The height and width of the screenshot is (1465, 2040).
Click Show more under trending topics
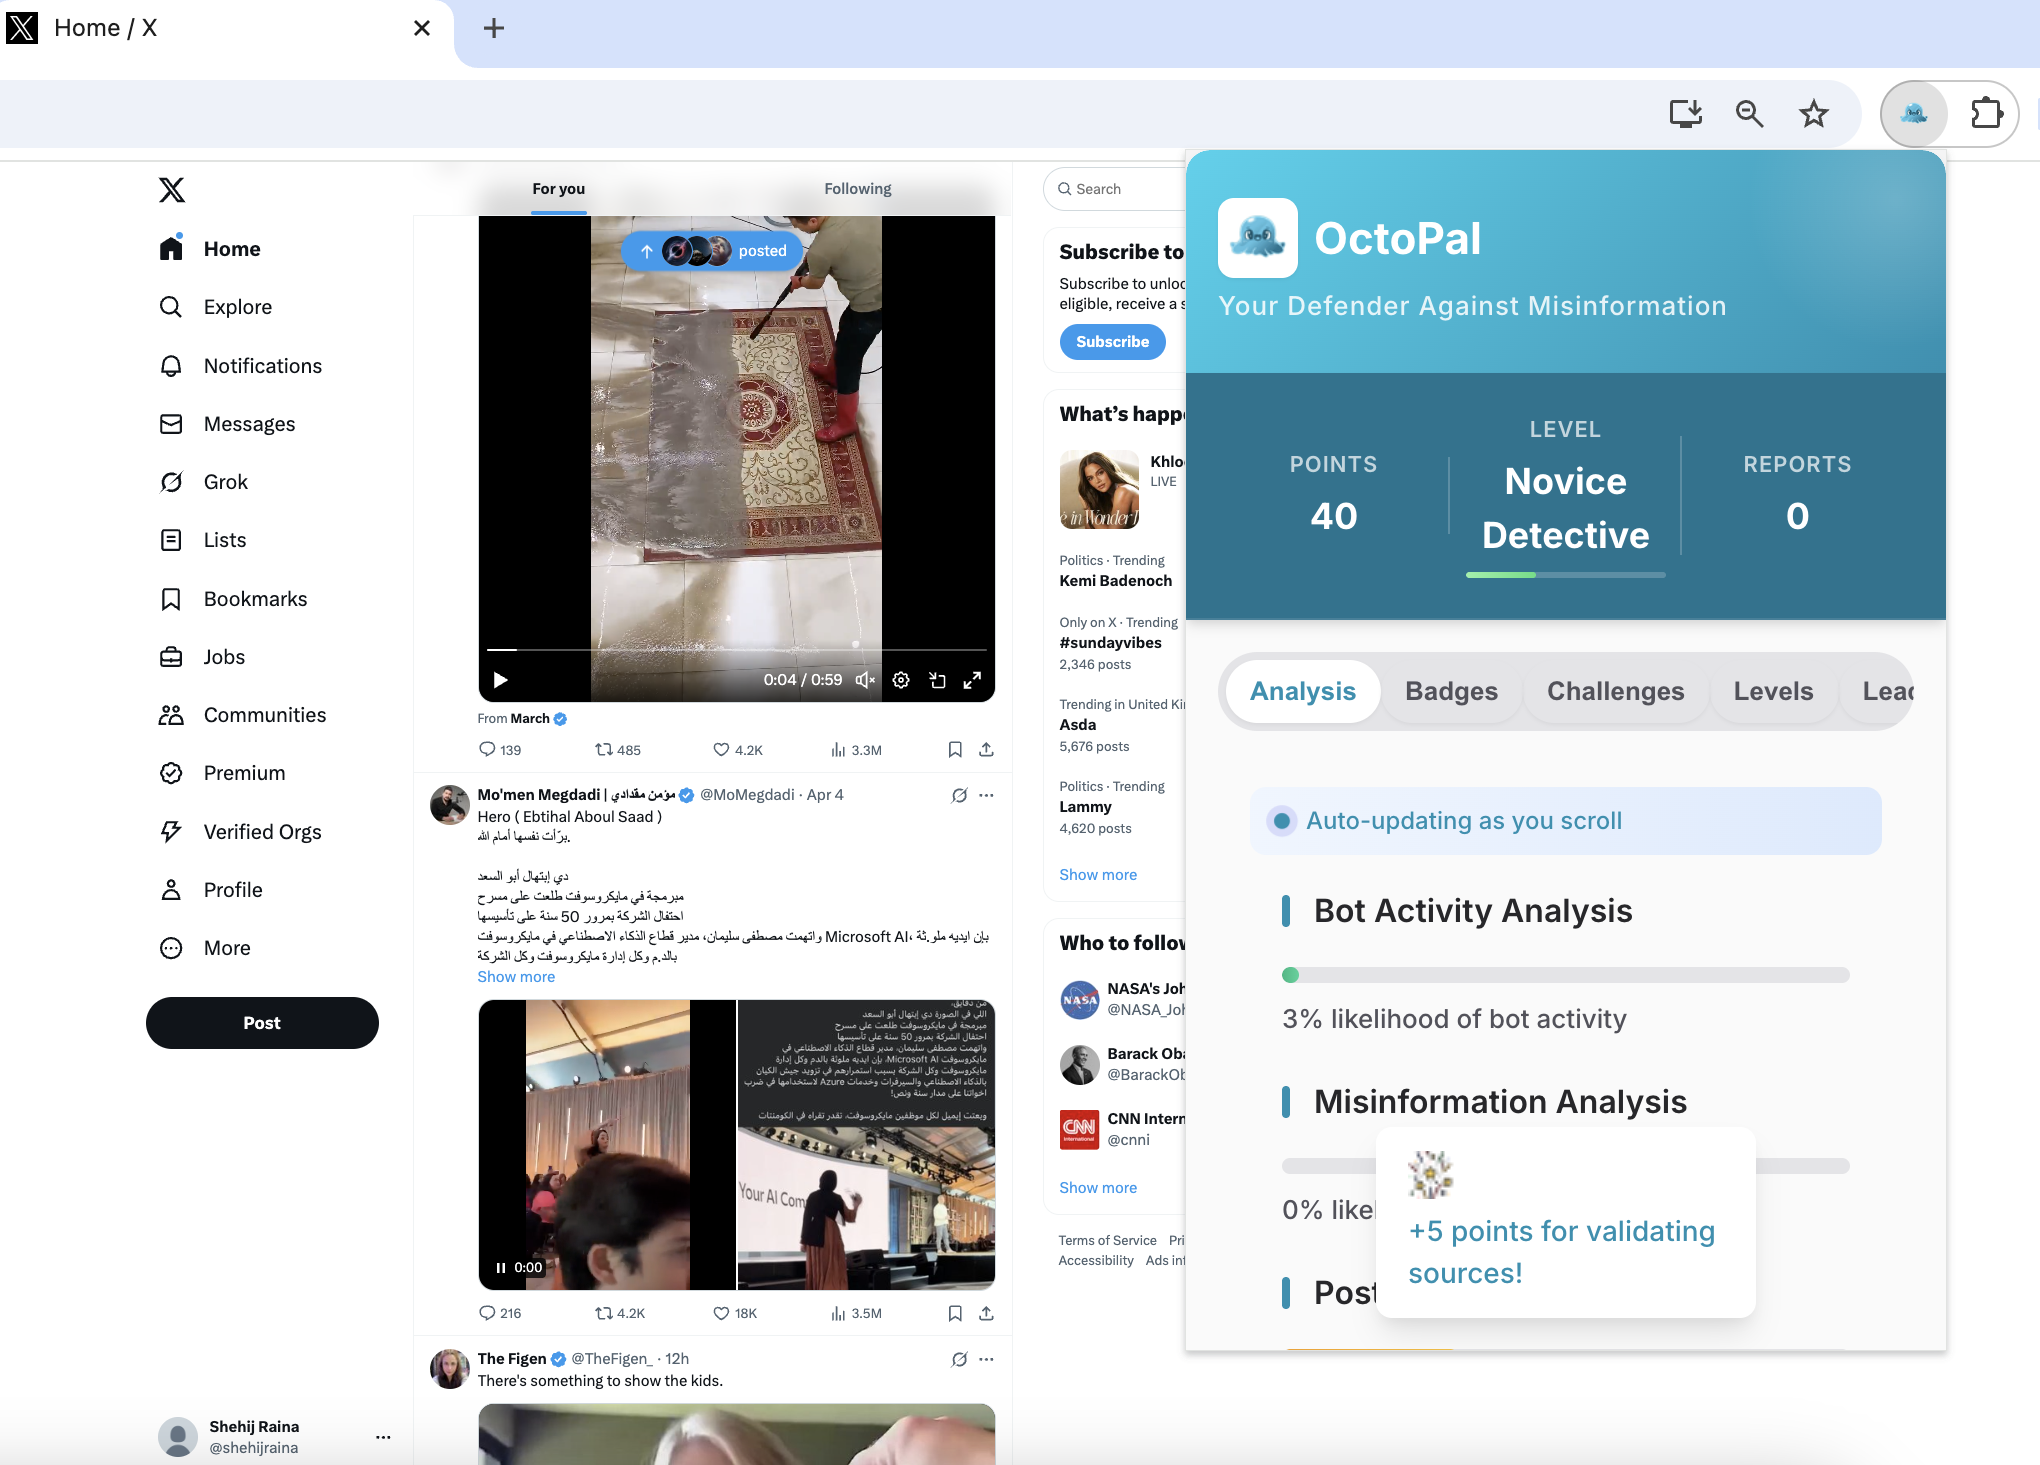click(1098, 875)
